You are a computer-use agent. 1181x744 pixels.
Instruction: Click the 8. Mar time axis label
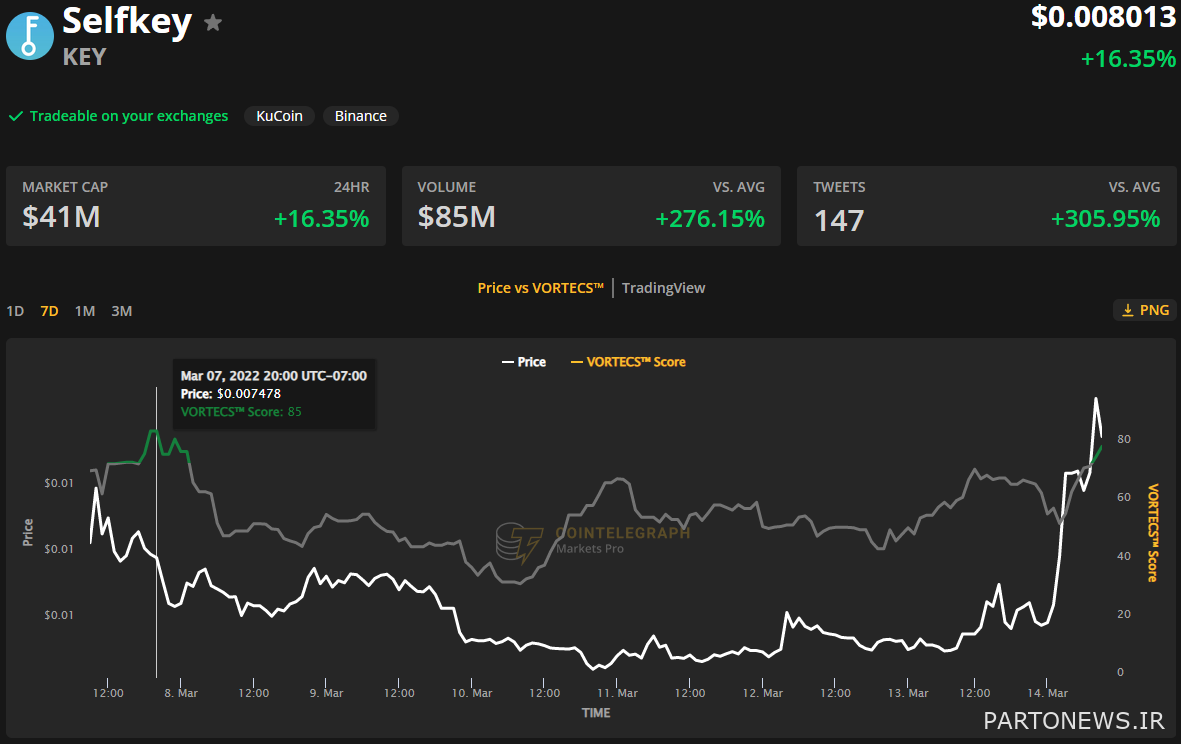181,693
